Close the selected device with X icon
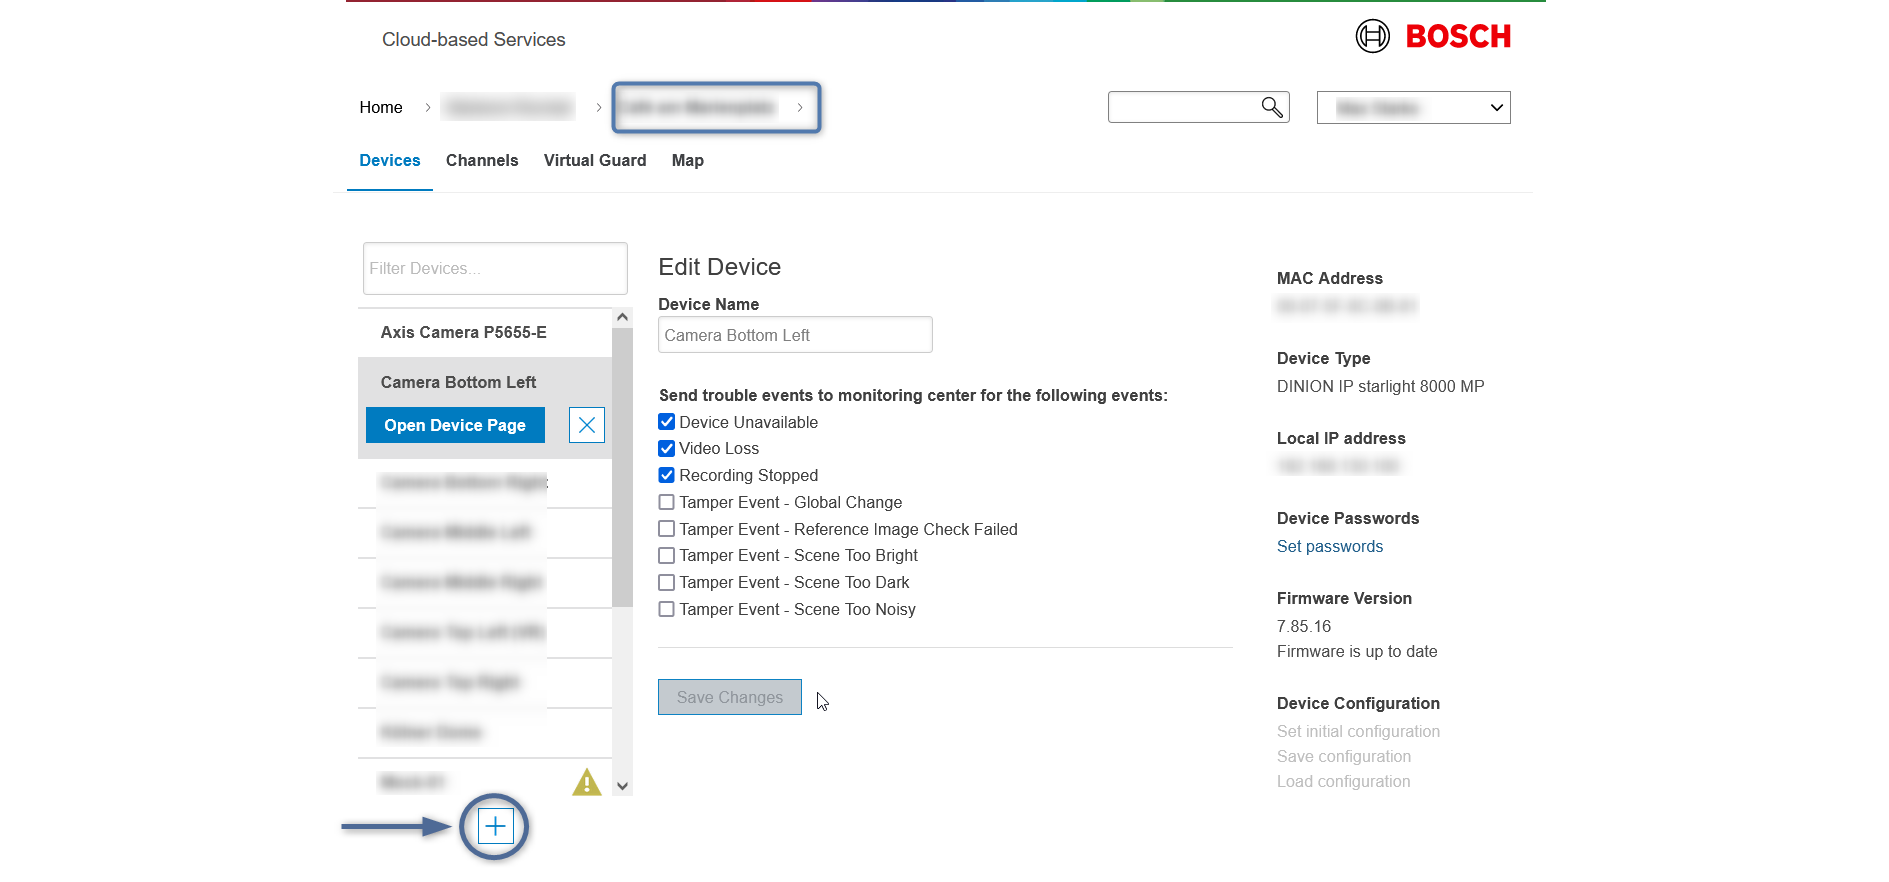Screen dimensions: 1889x882 pos(587,425)
